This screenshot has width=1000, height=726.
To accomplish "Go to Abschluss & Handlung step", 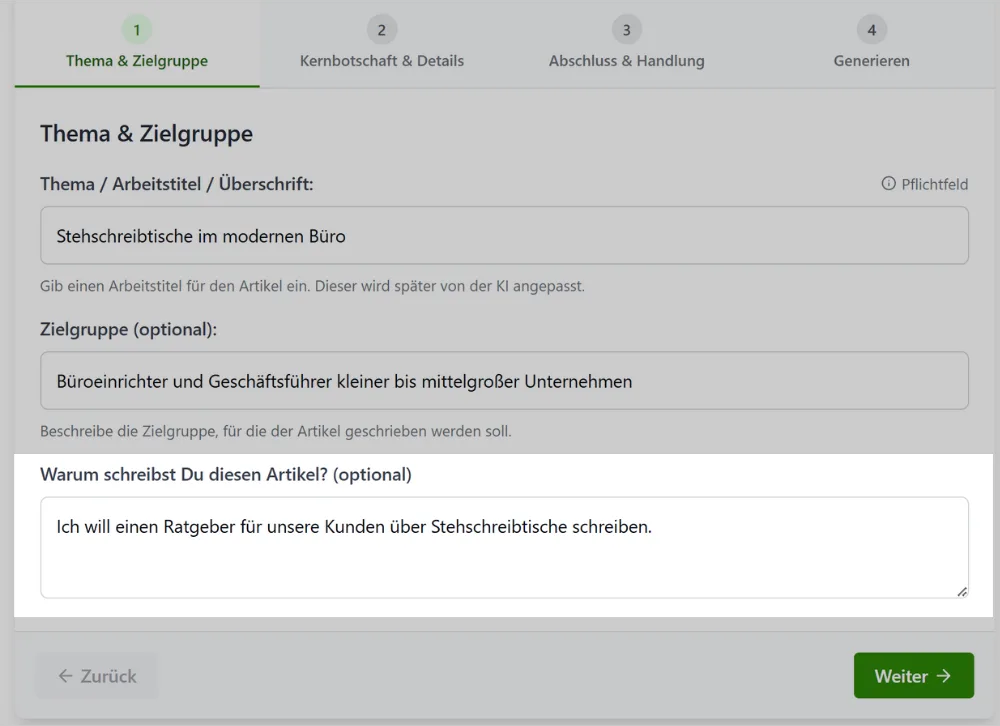I will point(626,44).
